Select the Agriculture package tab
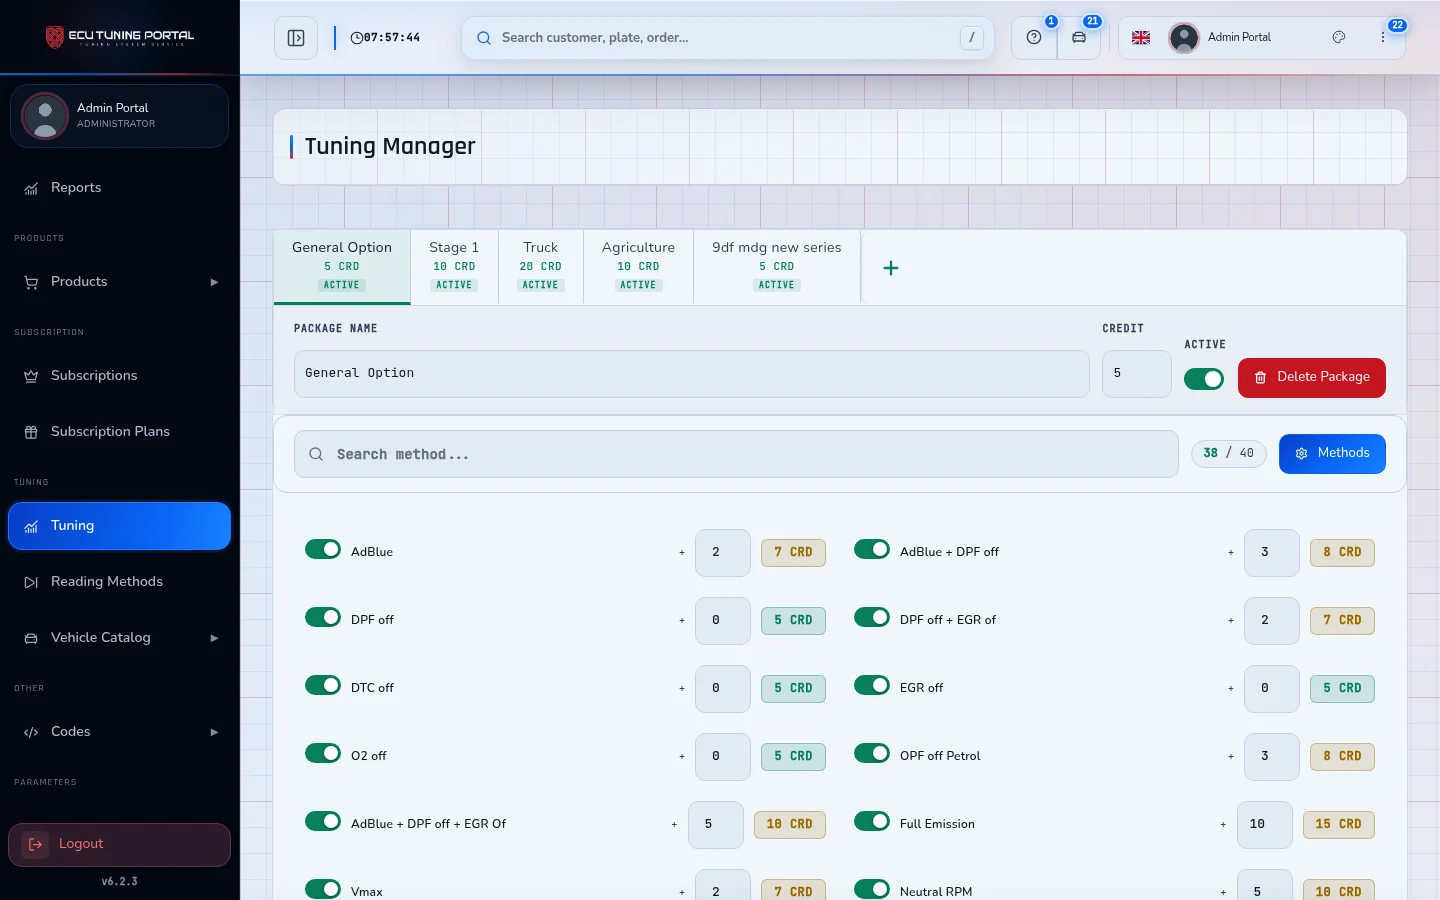1440x900 pixels. click(x=638, y=266)
